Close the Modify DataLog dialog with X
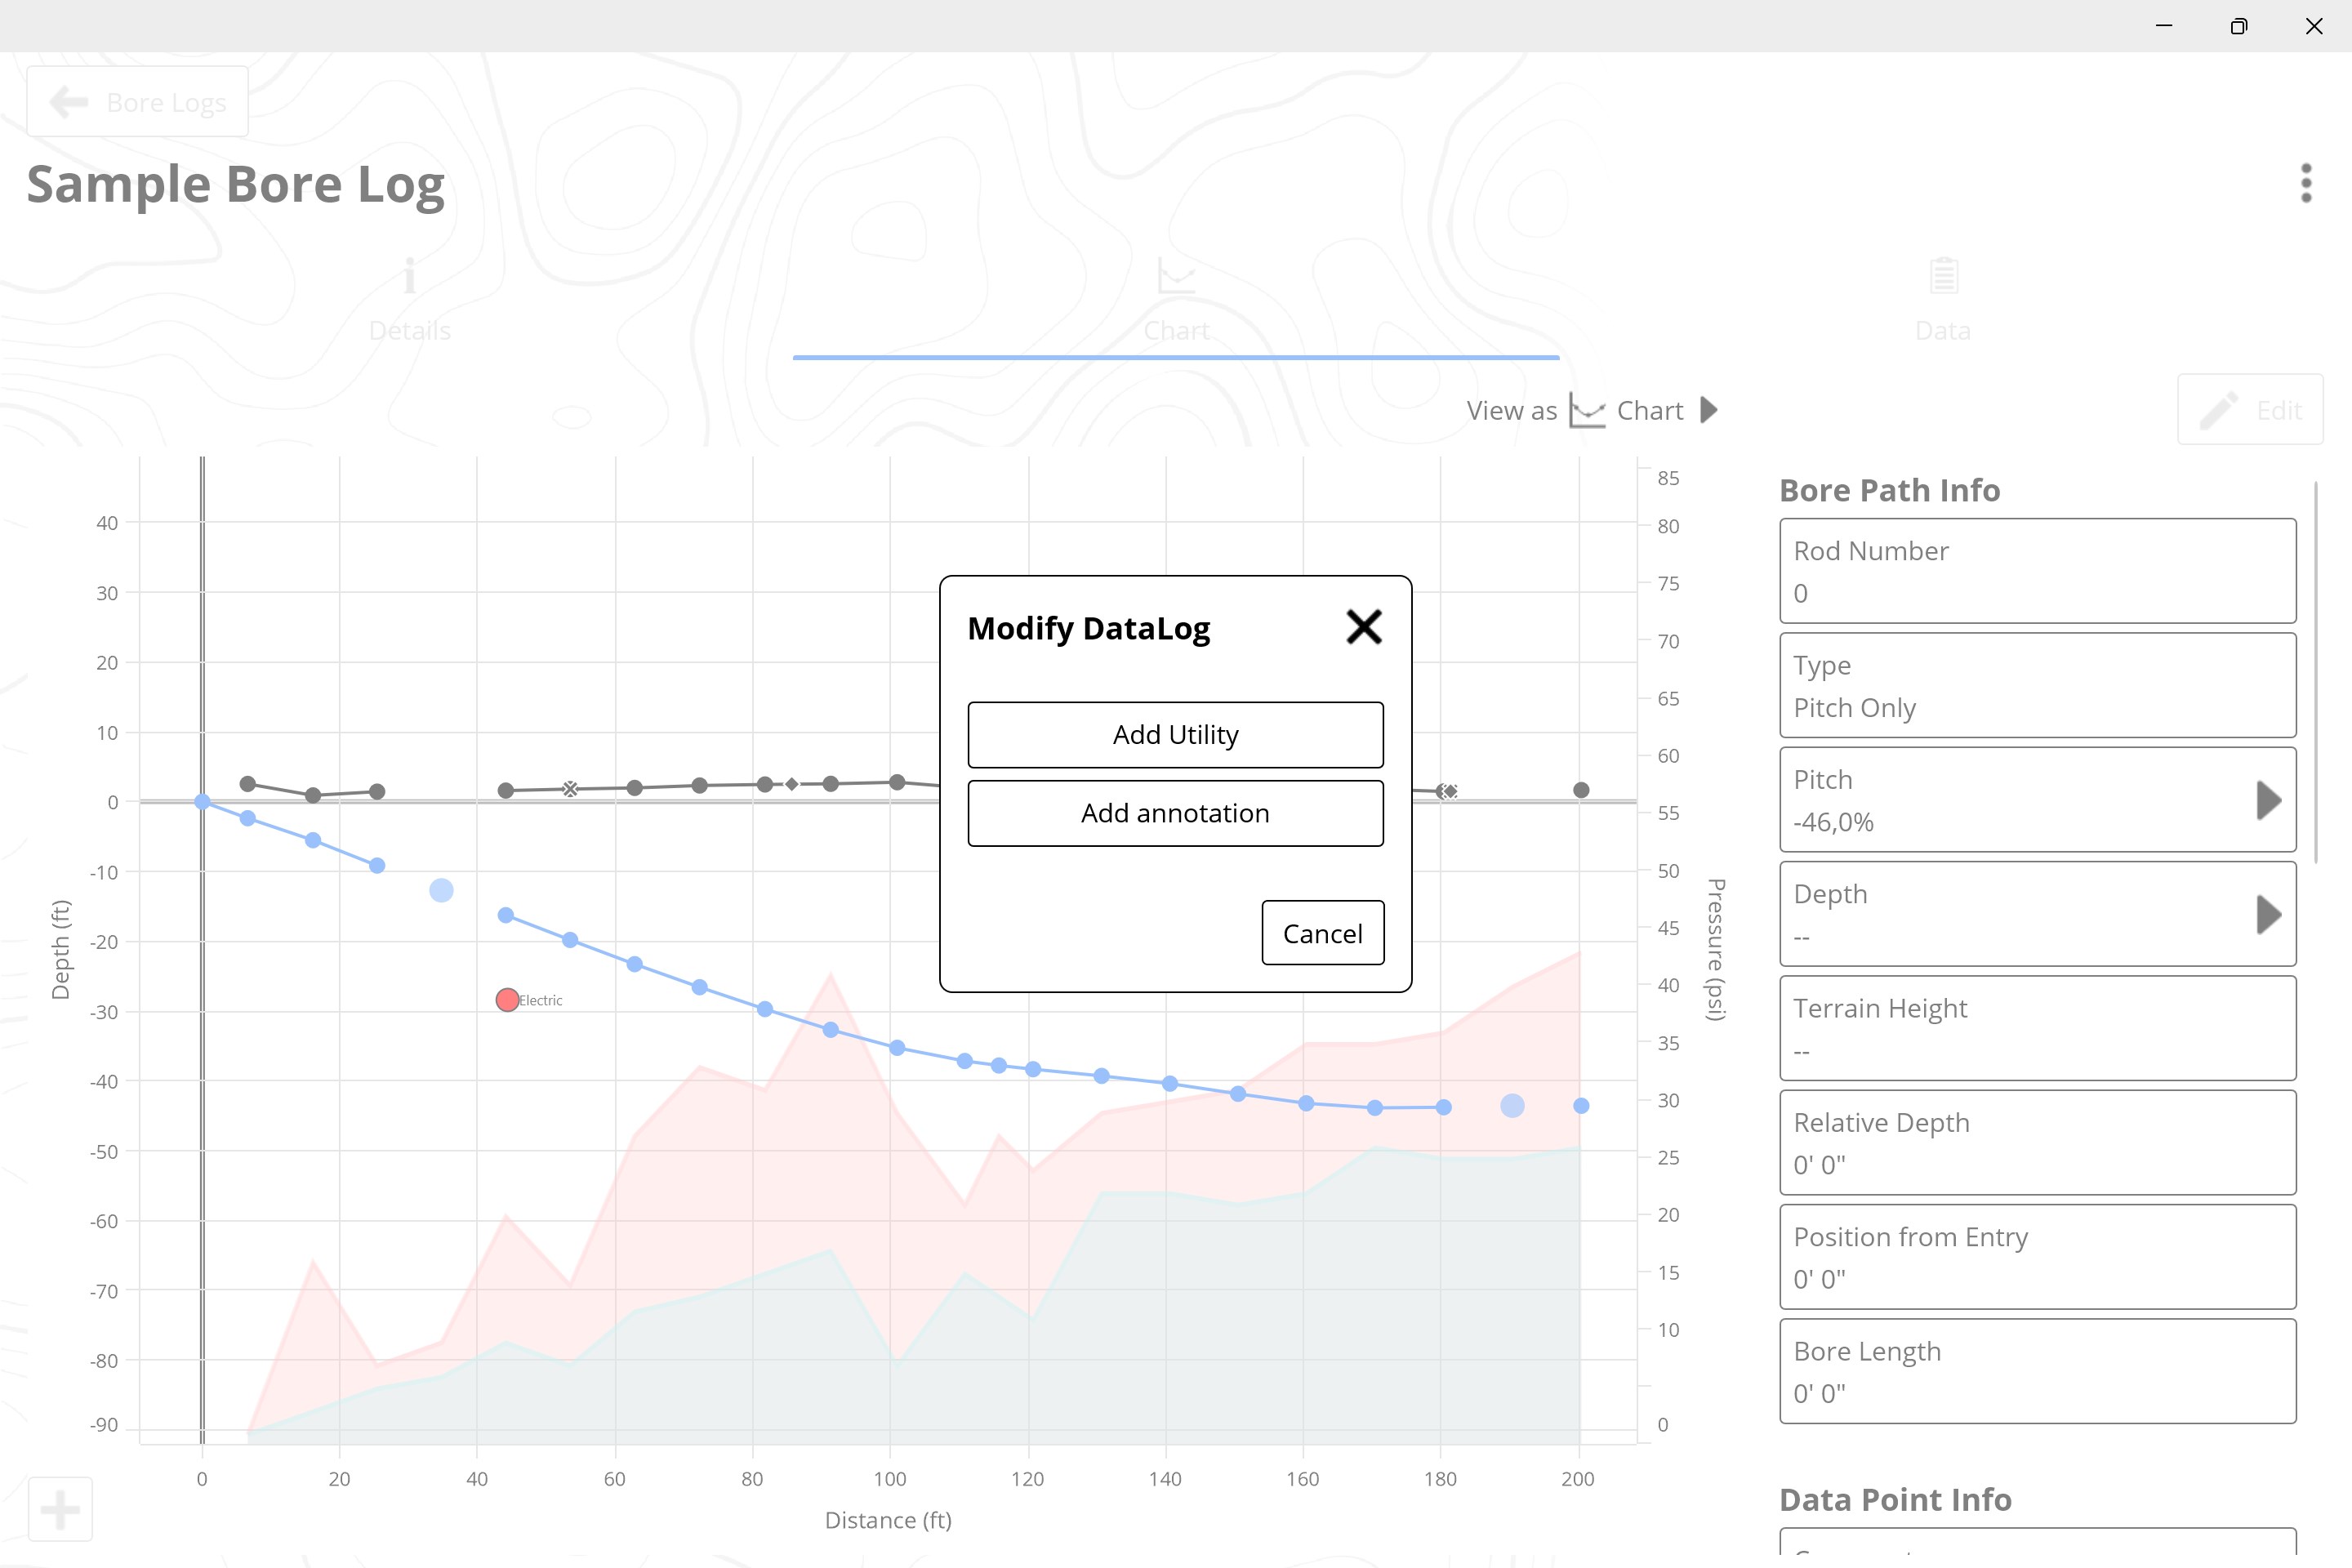This screenshot has height=1568, width=2352. 1364,628
